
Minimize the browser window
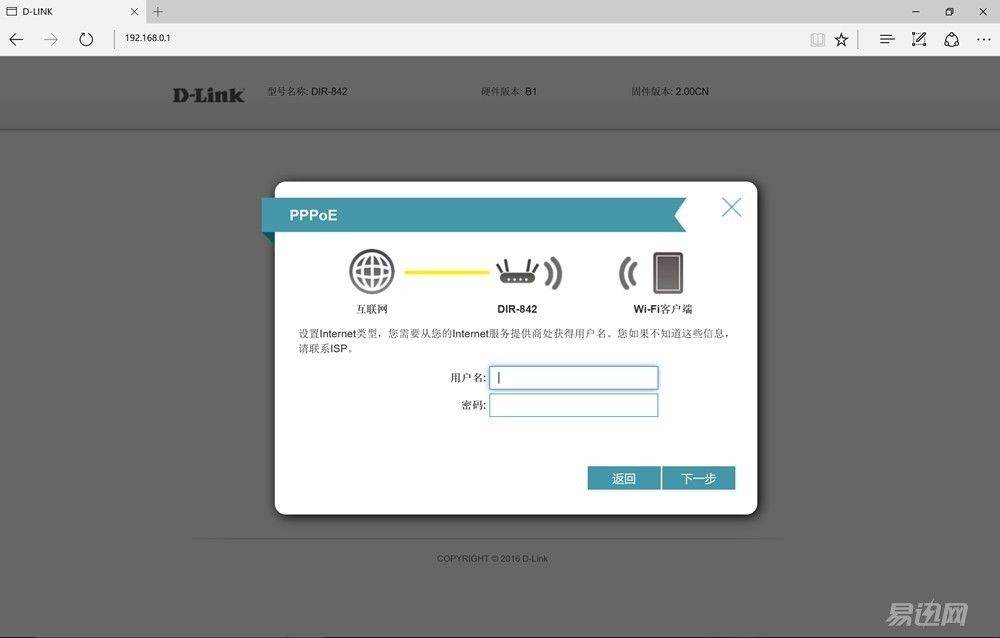(x=916, y=11)
